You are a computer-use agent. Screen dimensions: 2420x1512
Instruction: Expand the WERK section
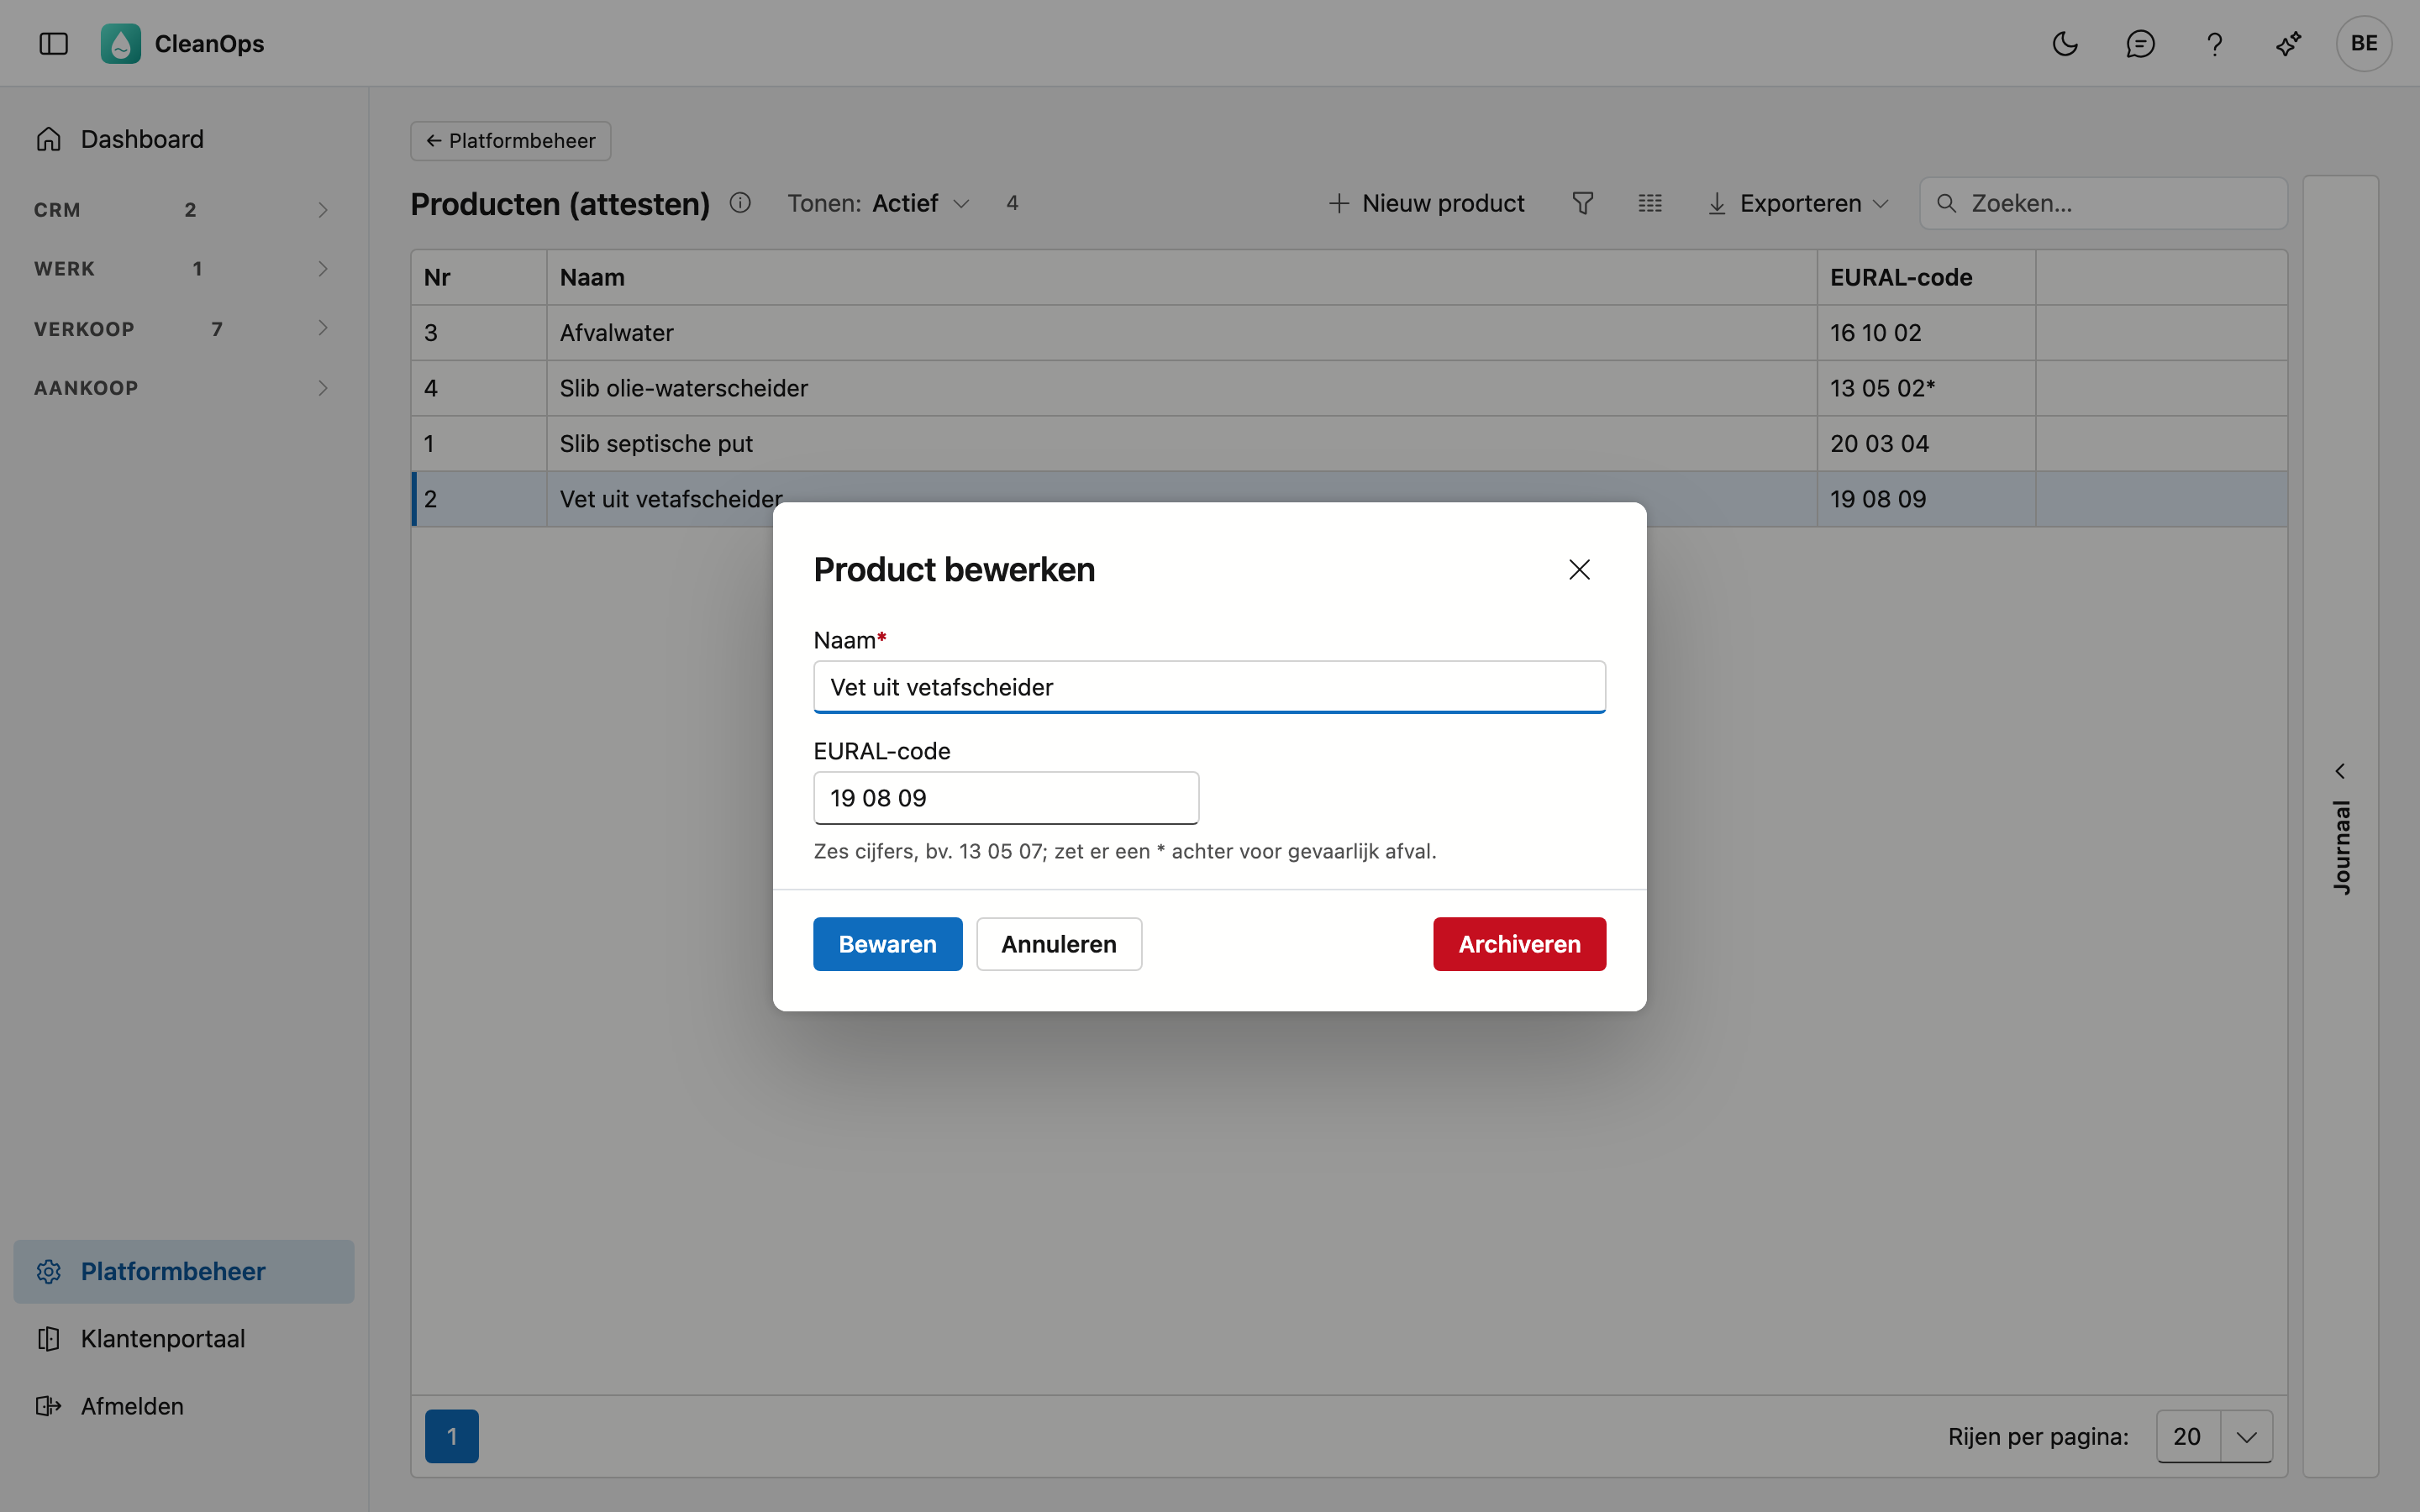pos(184,268)
